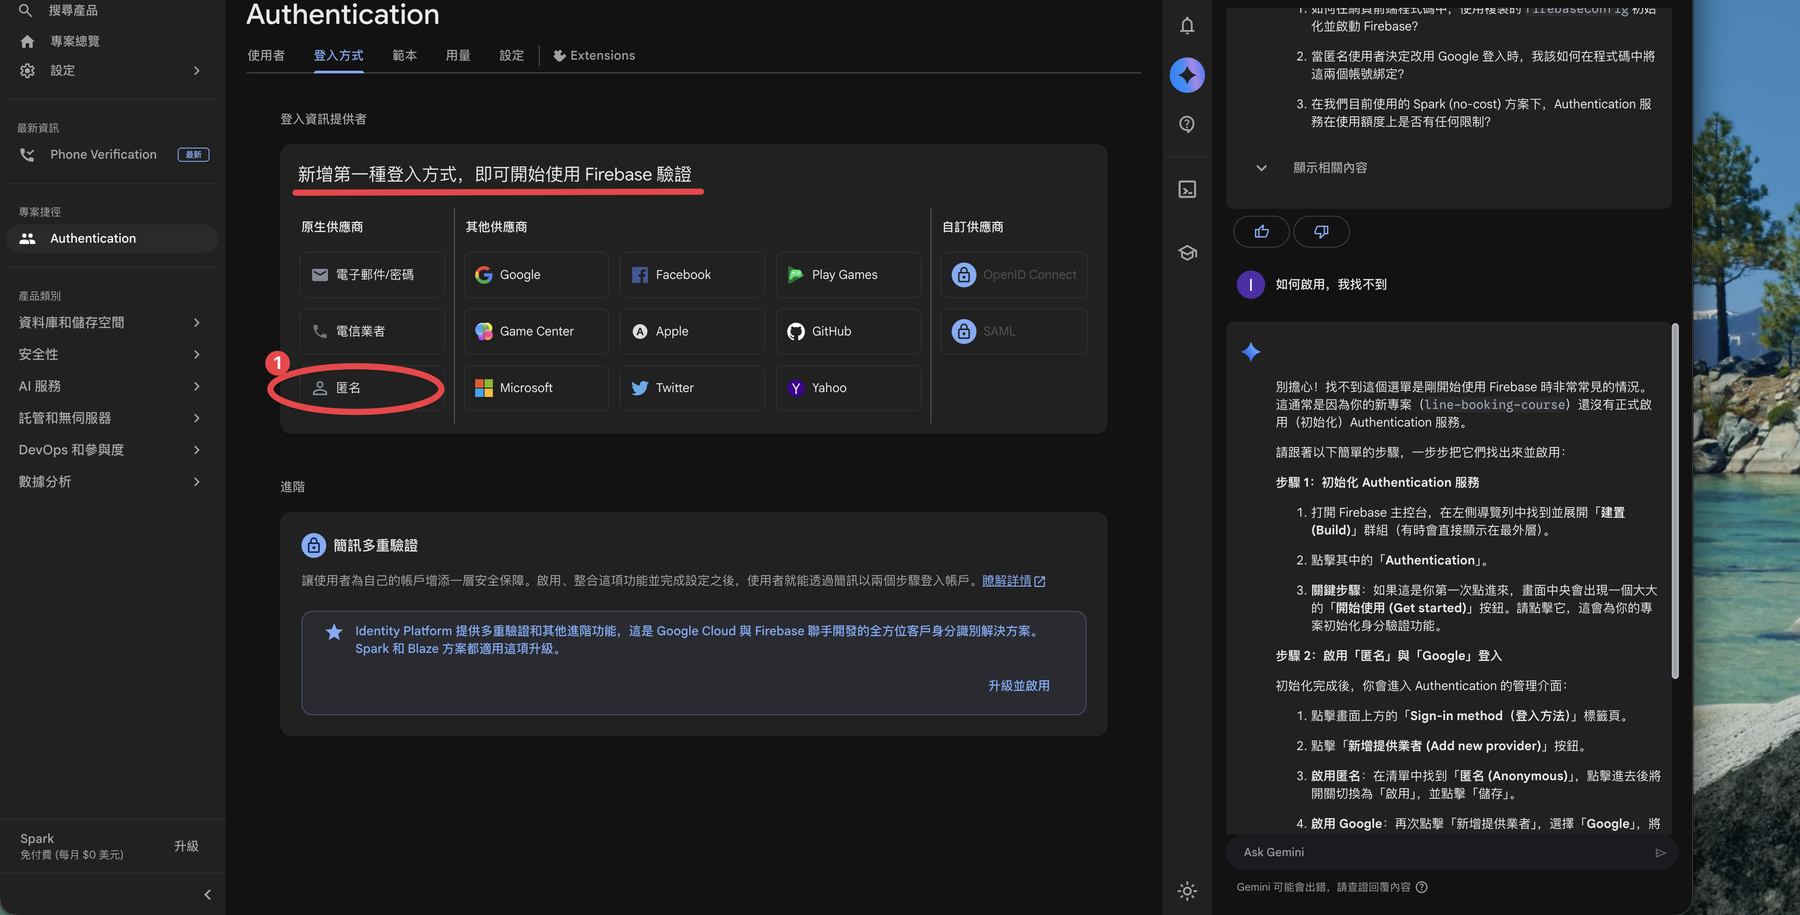Screen dimensions: 1800x915
Task: Toggle theme with sun brightness icon
Action: point(1187,891)
